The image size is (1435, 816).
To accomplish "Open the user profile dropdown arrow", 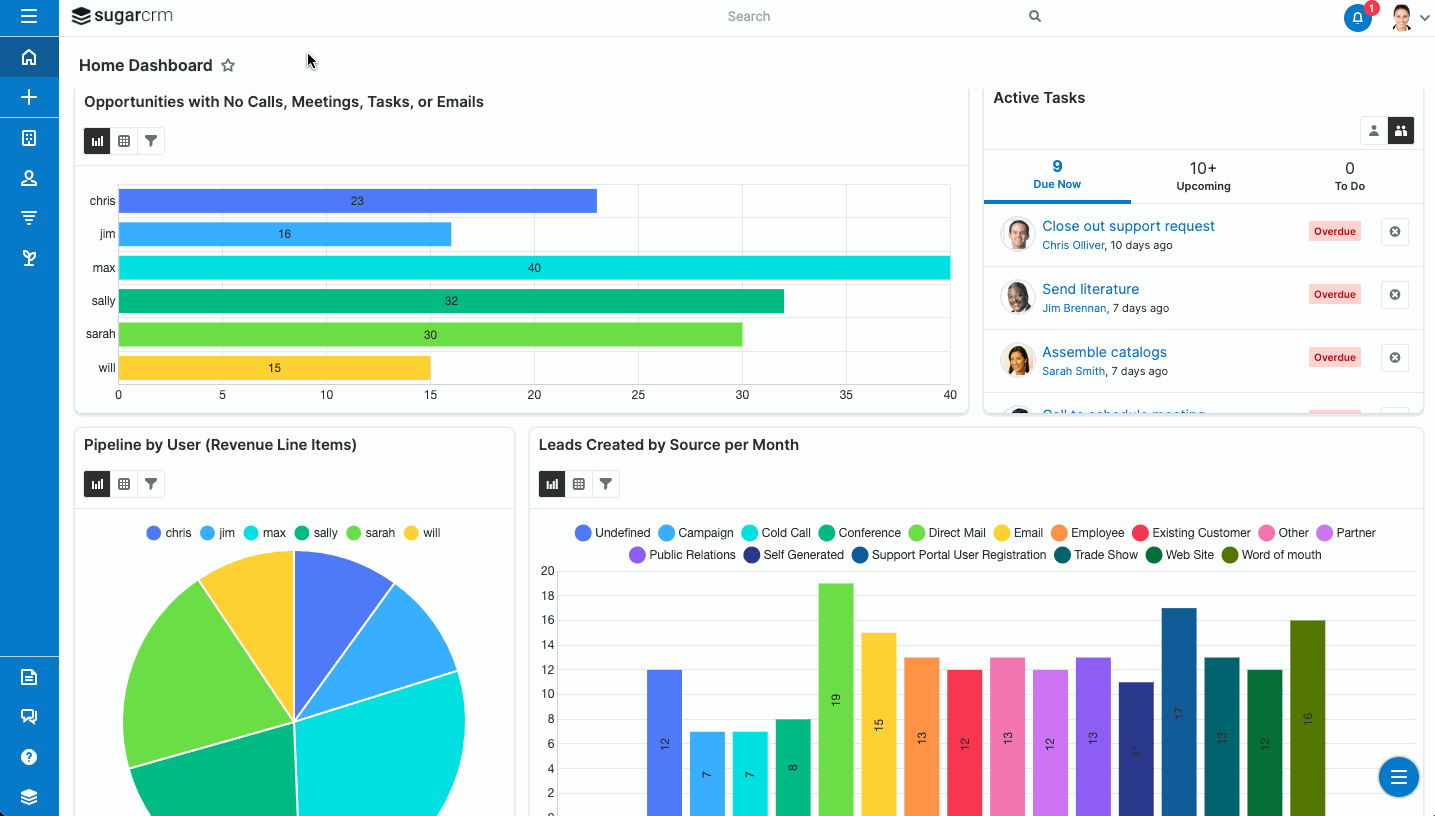I will [x=1424, y=17].
